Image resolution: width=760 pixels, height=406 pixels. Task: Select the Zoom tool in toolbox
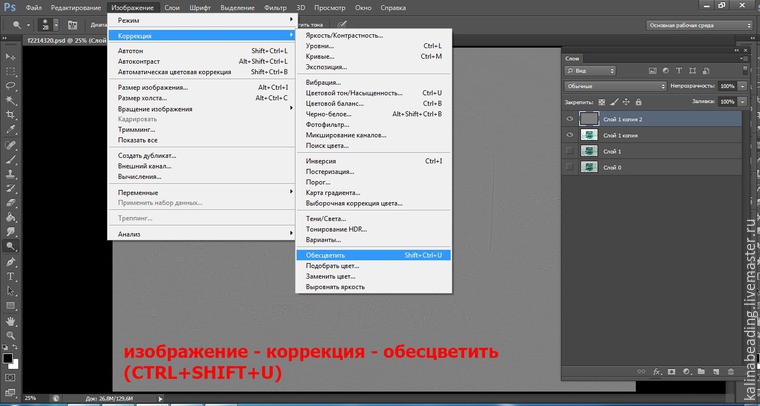(11, 335)
